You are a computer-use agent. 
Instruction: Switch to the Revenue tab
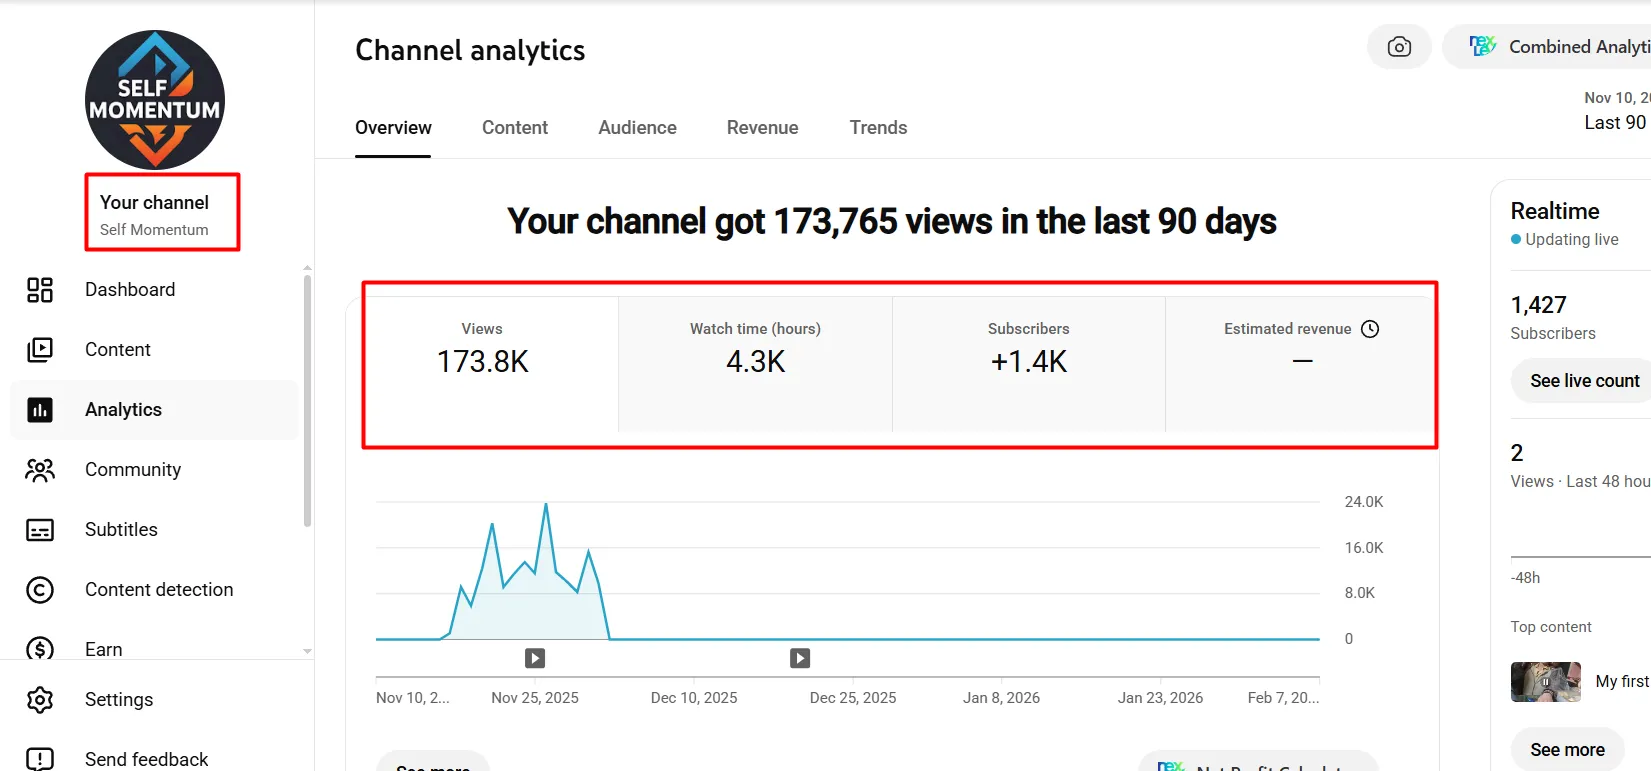pyautogui.click(x=762, y=128)
